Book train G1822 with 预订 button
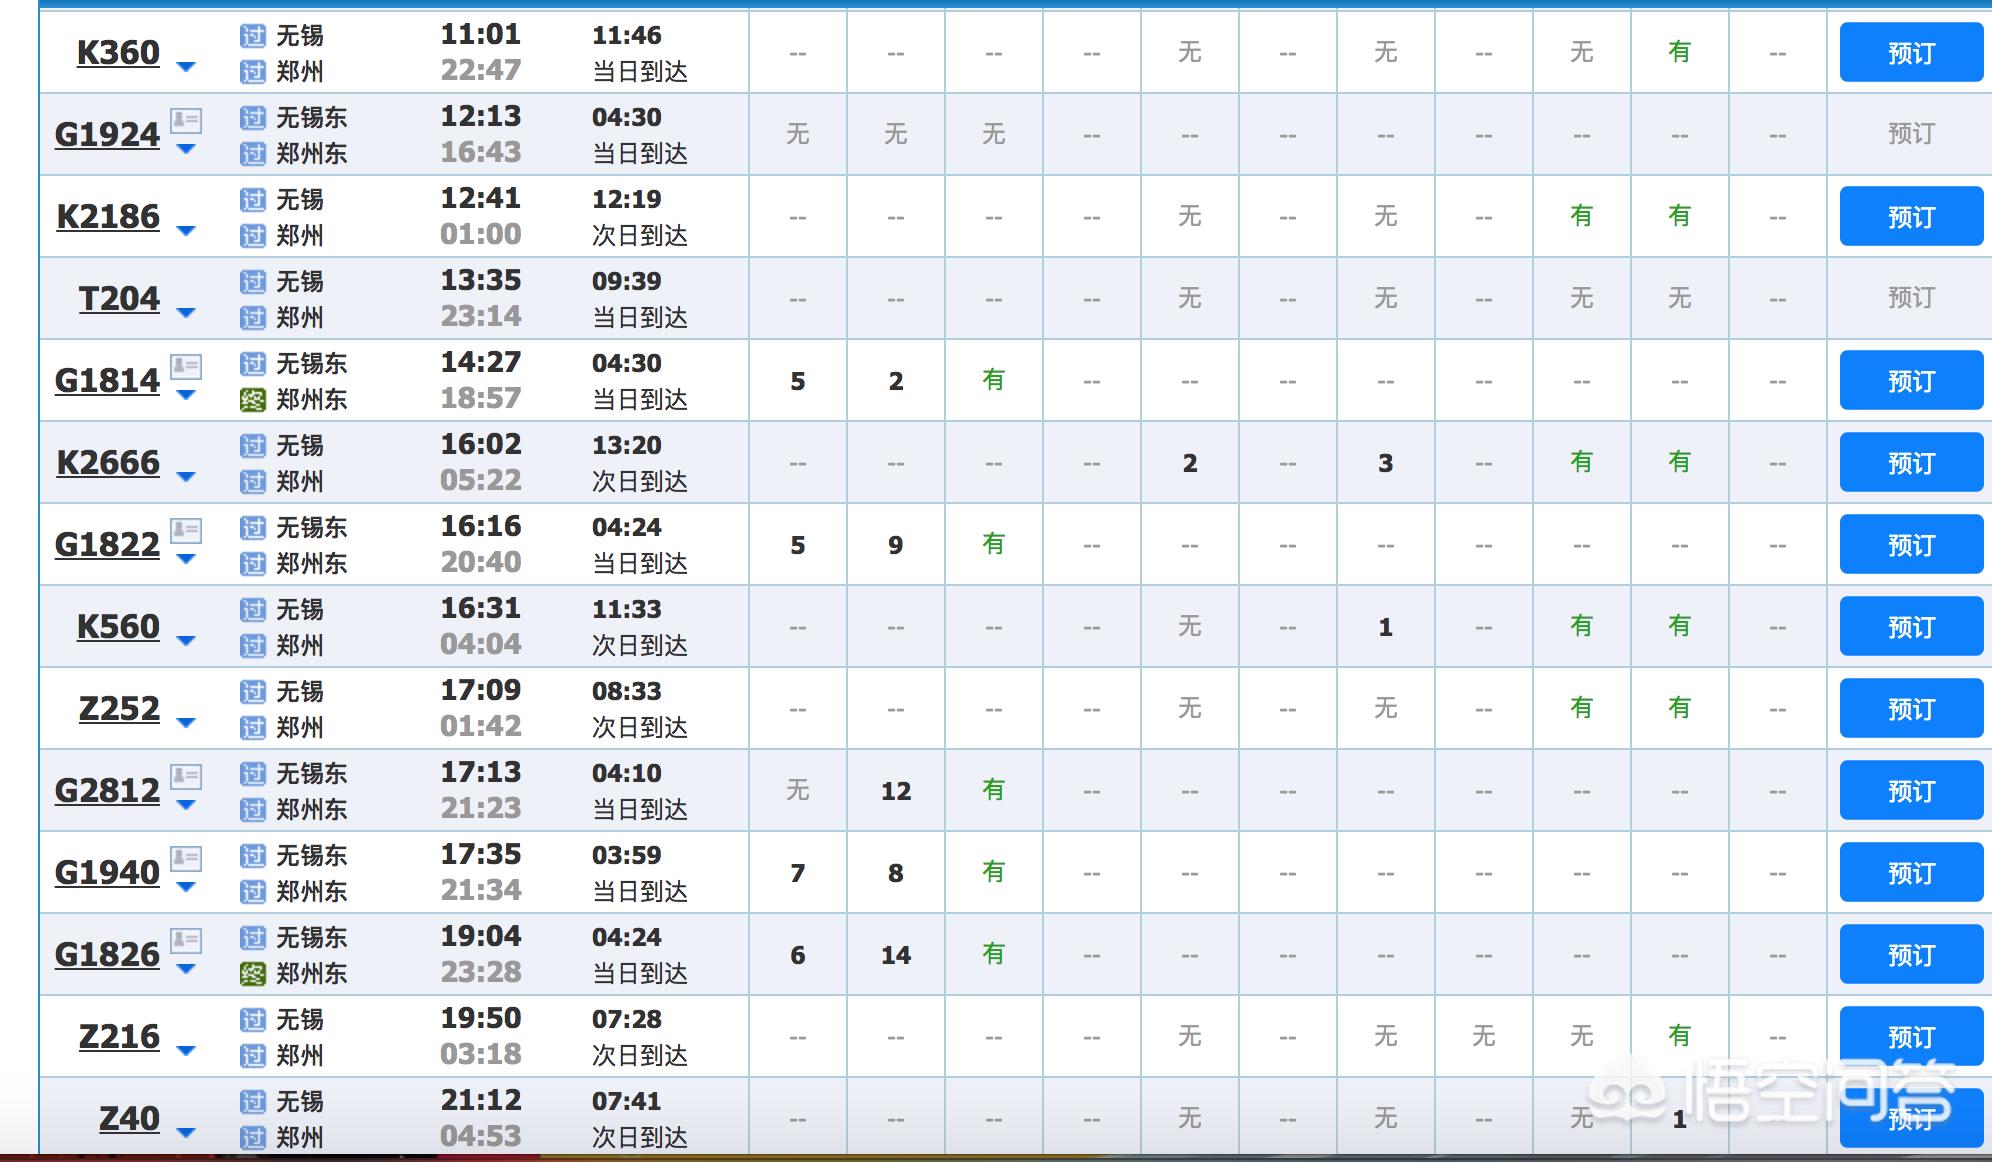Viewport: 1992px width, 1162px height. (x=1911, y=544)
